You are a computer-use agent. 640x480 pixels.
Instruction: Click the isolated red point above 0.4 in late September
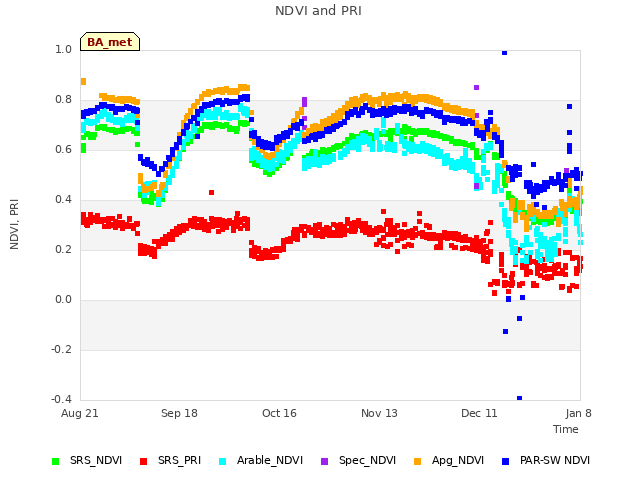211,192
